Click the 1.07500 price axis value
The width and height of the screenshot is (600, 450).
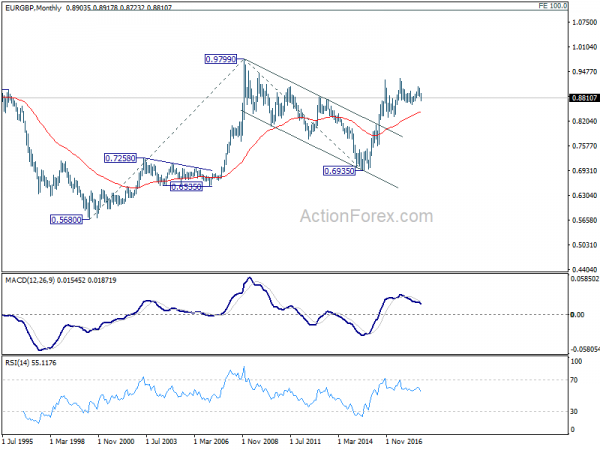(585, 22)
